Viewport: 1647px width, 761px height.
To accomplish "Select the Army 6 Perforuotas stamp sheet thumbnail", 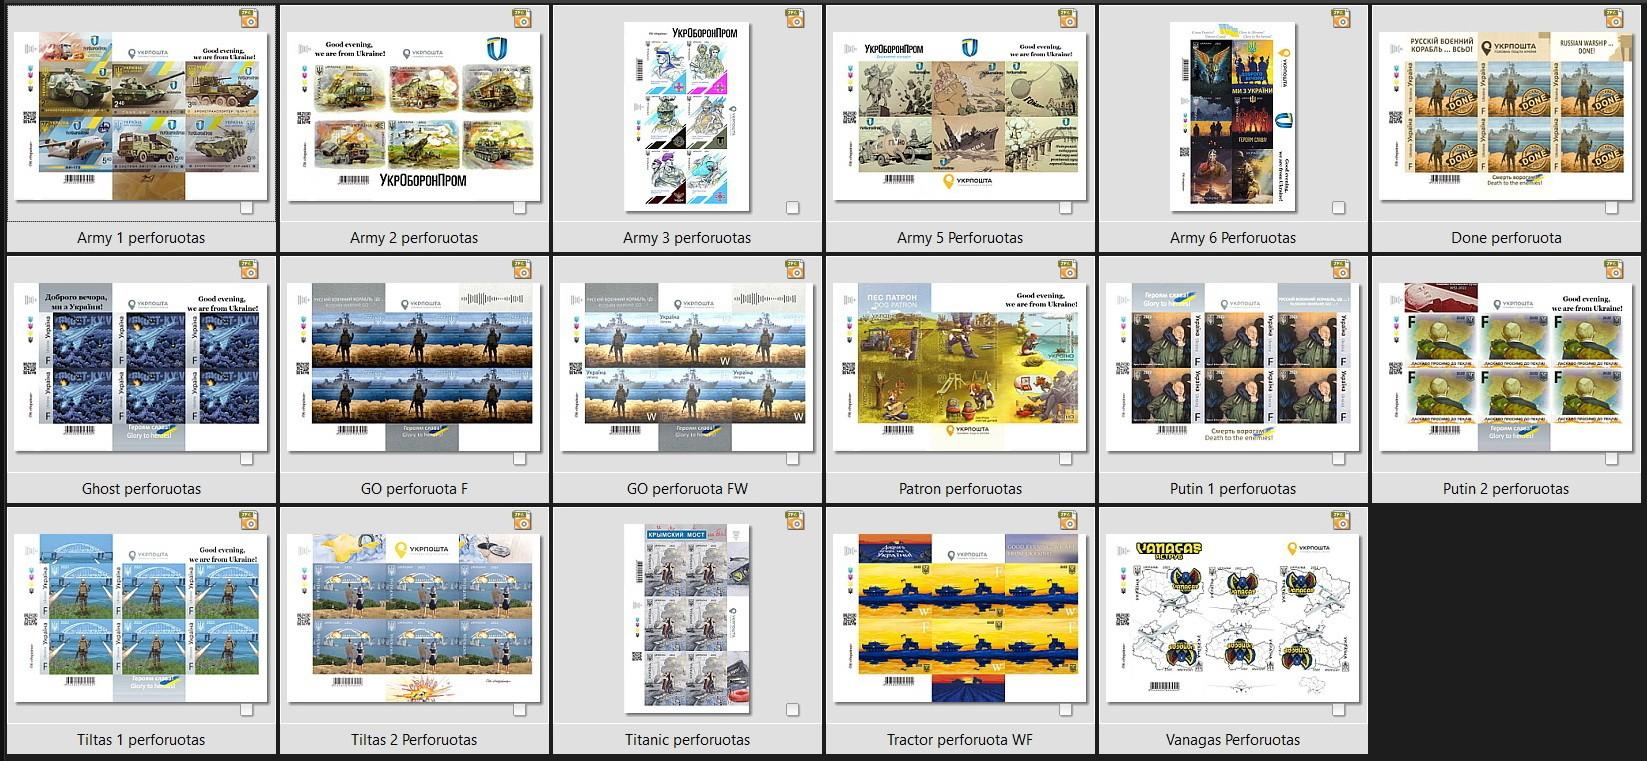I will click(1233, 117).
